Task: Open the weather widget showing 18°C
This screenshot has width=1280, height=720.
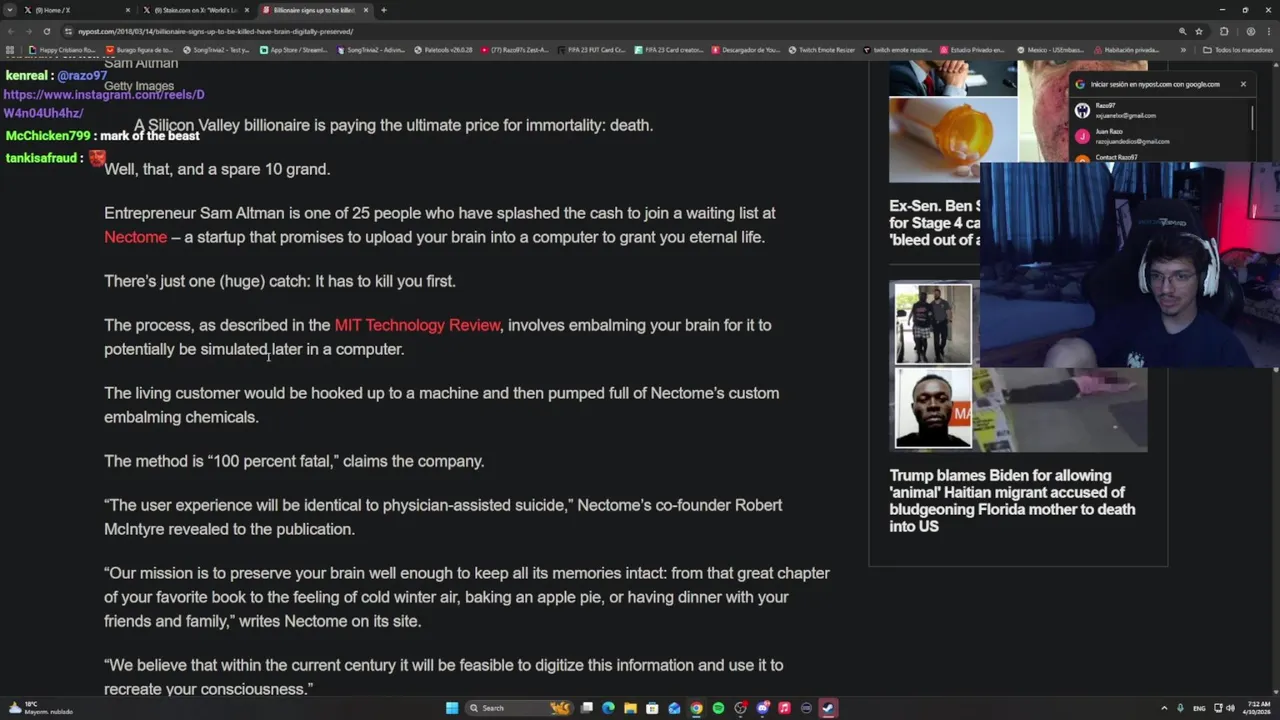Action: coord(40,708)
